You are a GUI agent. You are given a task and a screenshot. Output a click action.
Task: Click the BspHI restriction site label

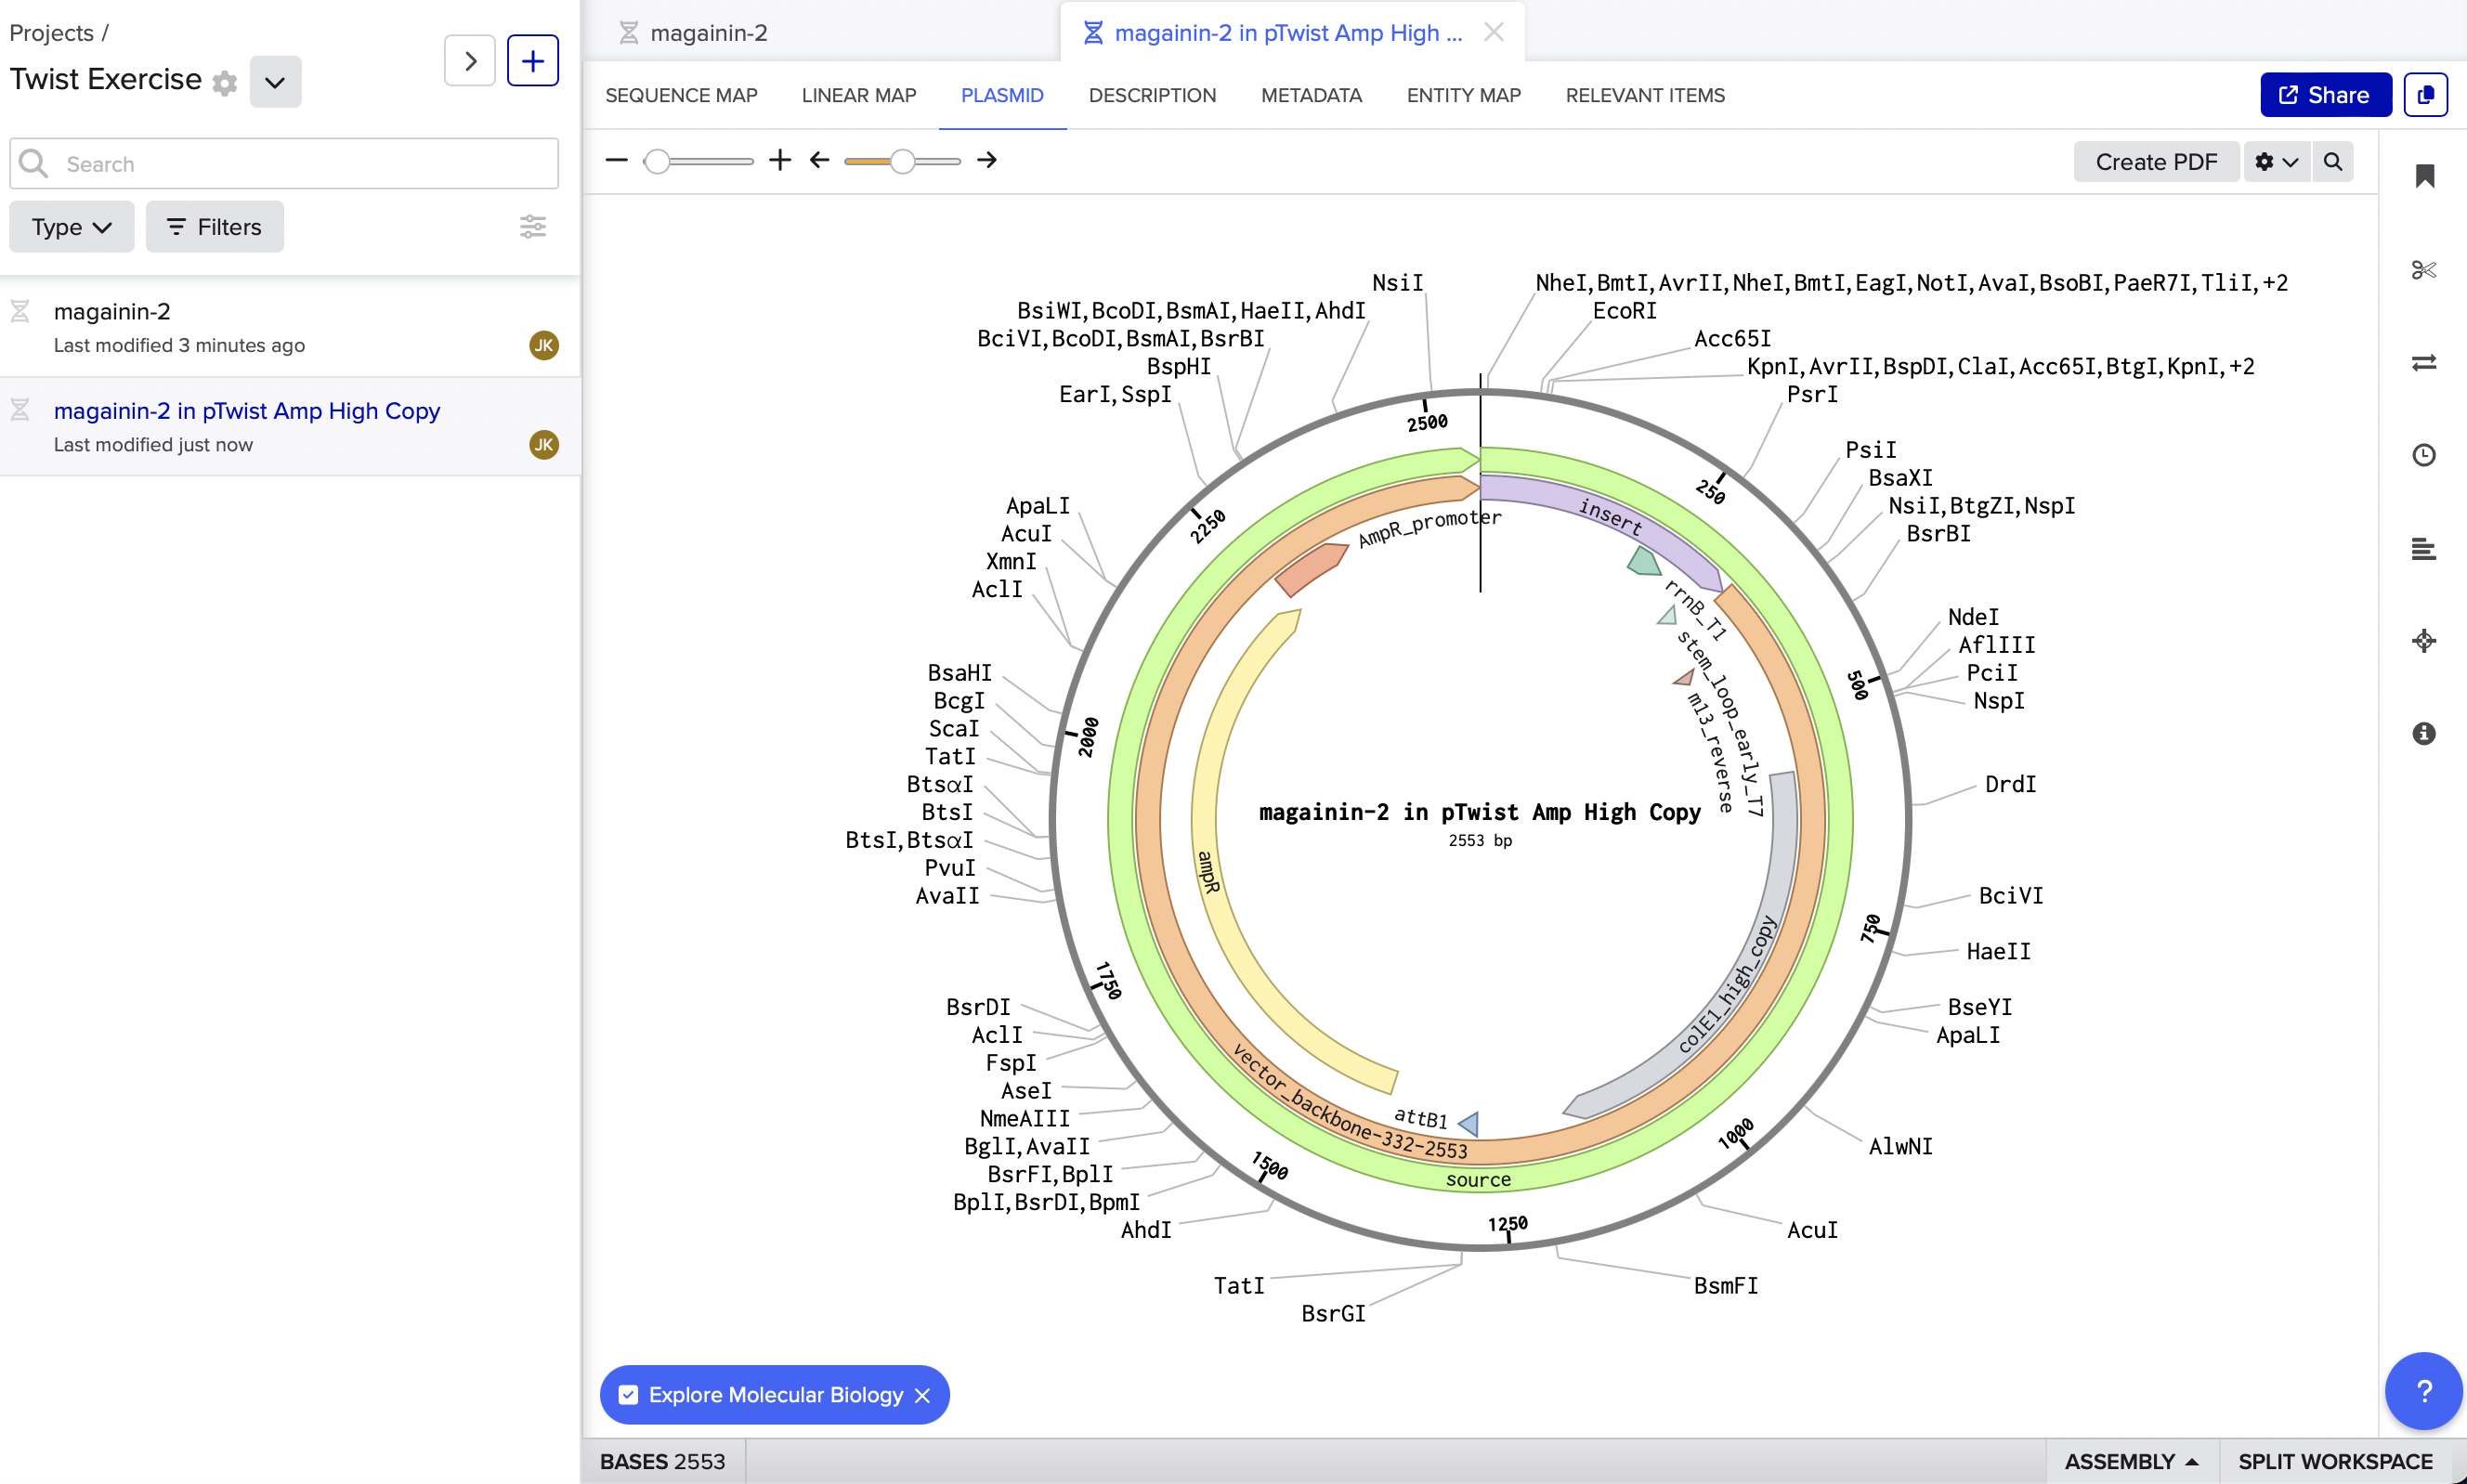pos(1179,366)
